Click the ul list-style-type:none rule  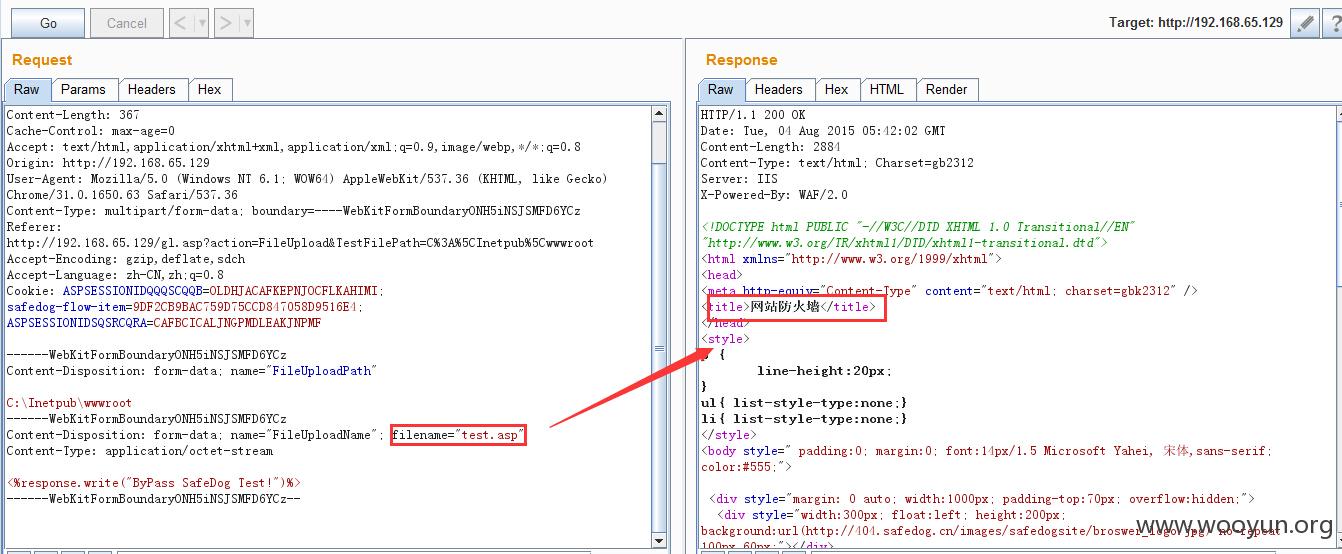coord(804,403)
